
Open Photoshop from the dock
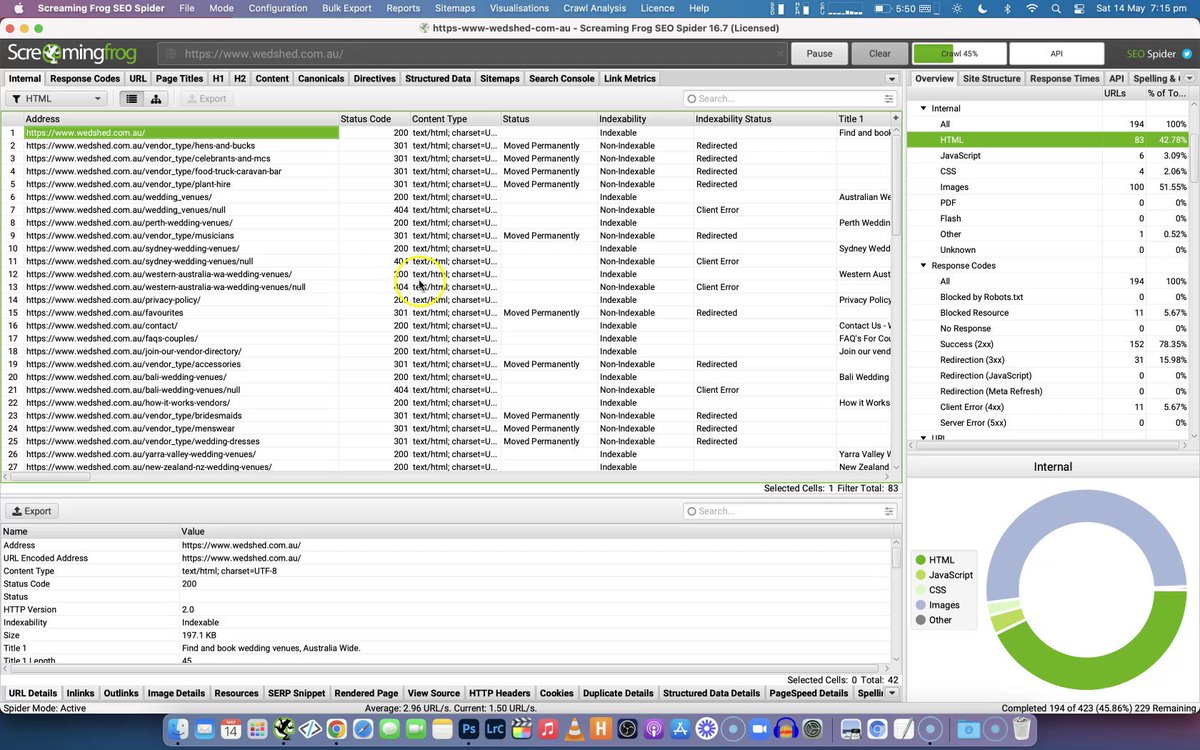coord(467,729)
